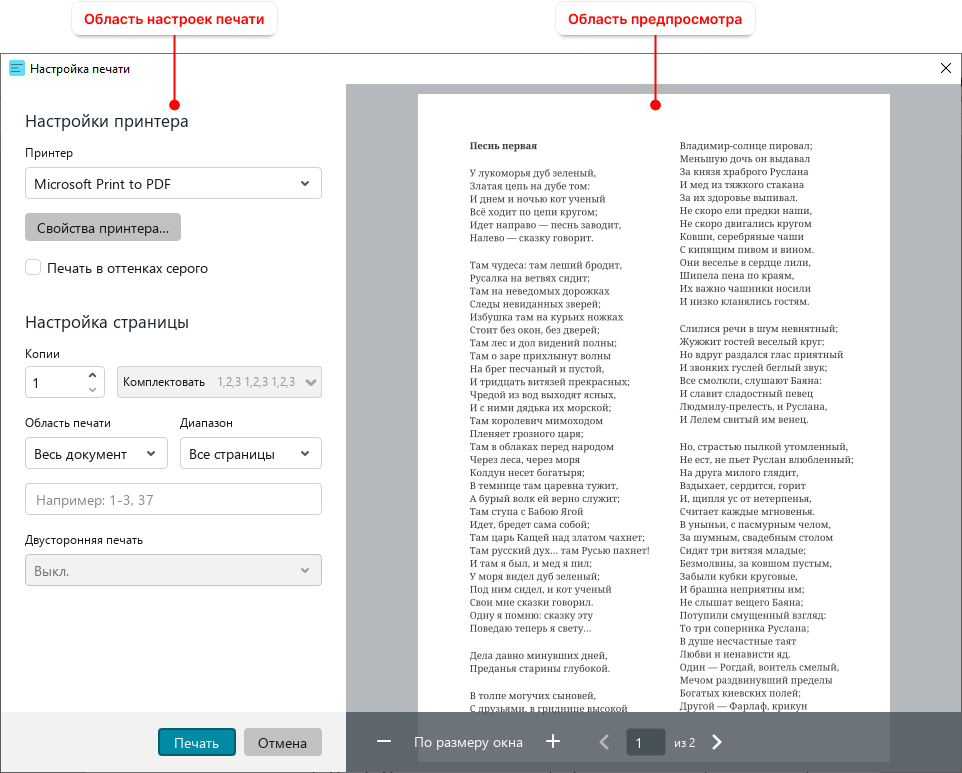Open the Комплектовать collate dropdown

tap(219, 382)
